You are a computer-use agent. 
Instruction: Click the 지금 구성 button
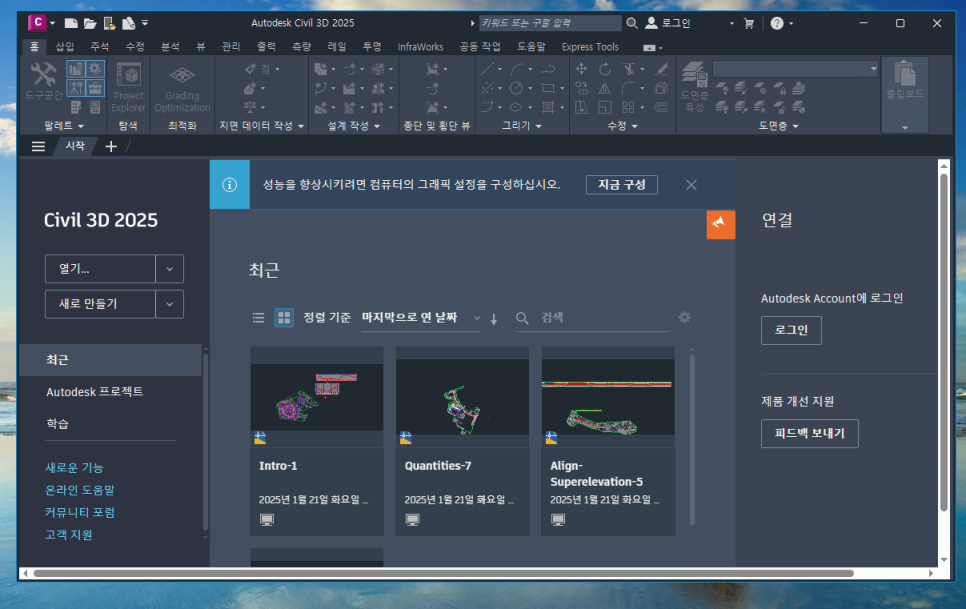622,185
